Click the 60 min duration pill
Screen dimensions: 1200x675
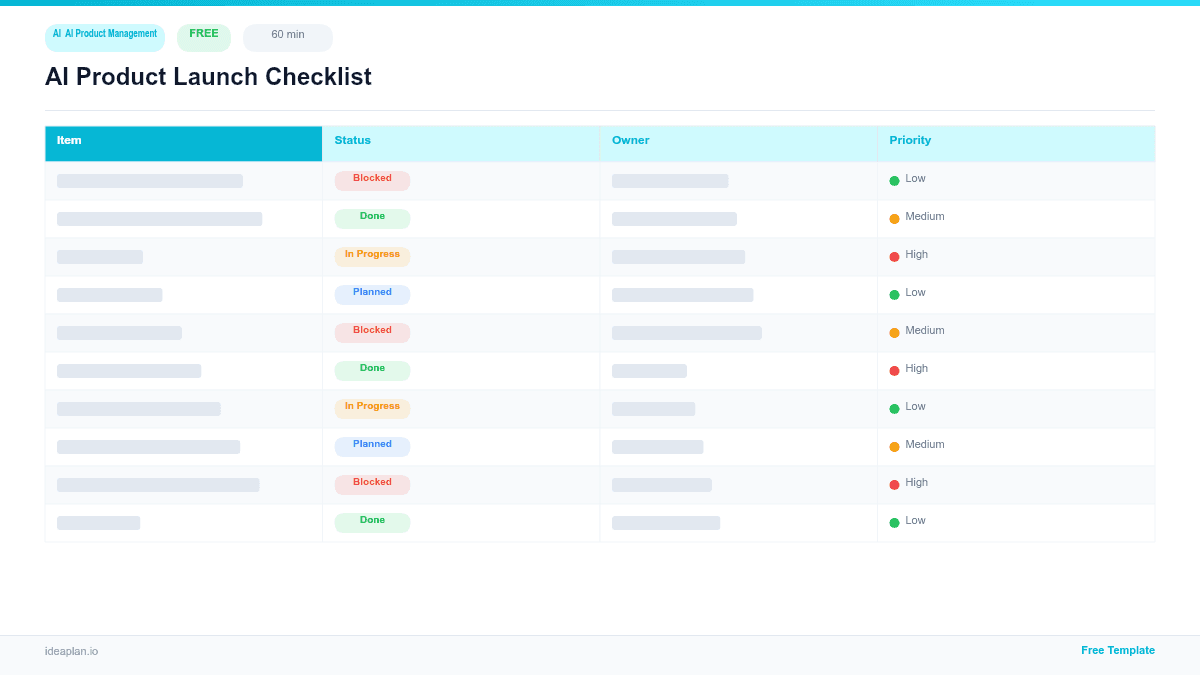[287, 36]
